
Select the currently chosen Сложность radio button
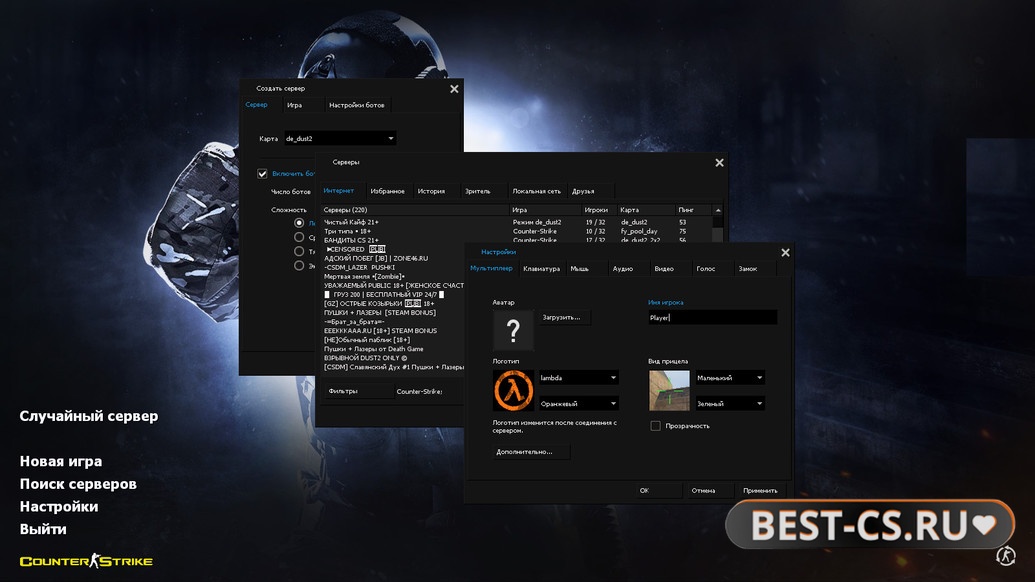(299, 223)
